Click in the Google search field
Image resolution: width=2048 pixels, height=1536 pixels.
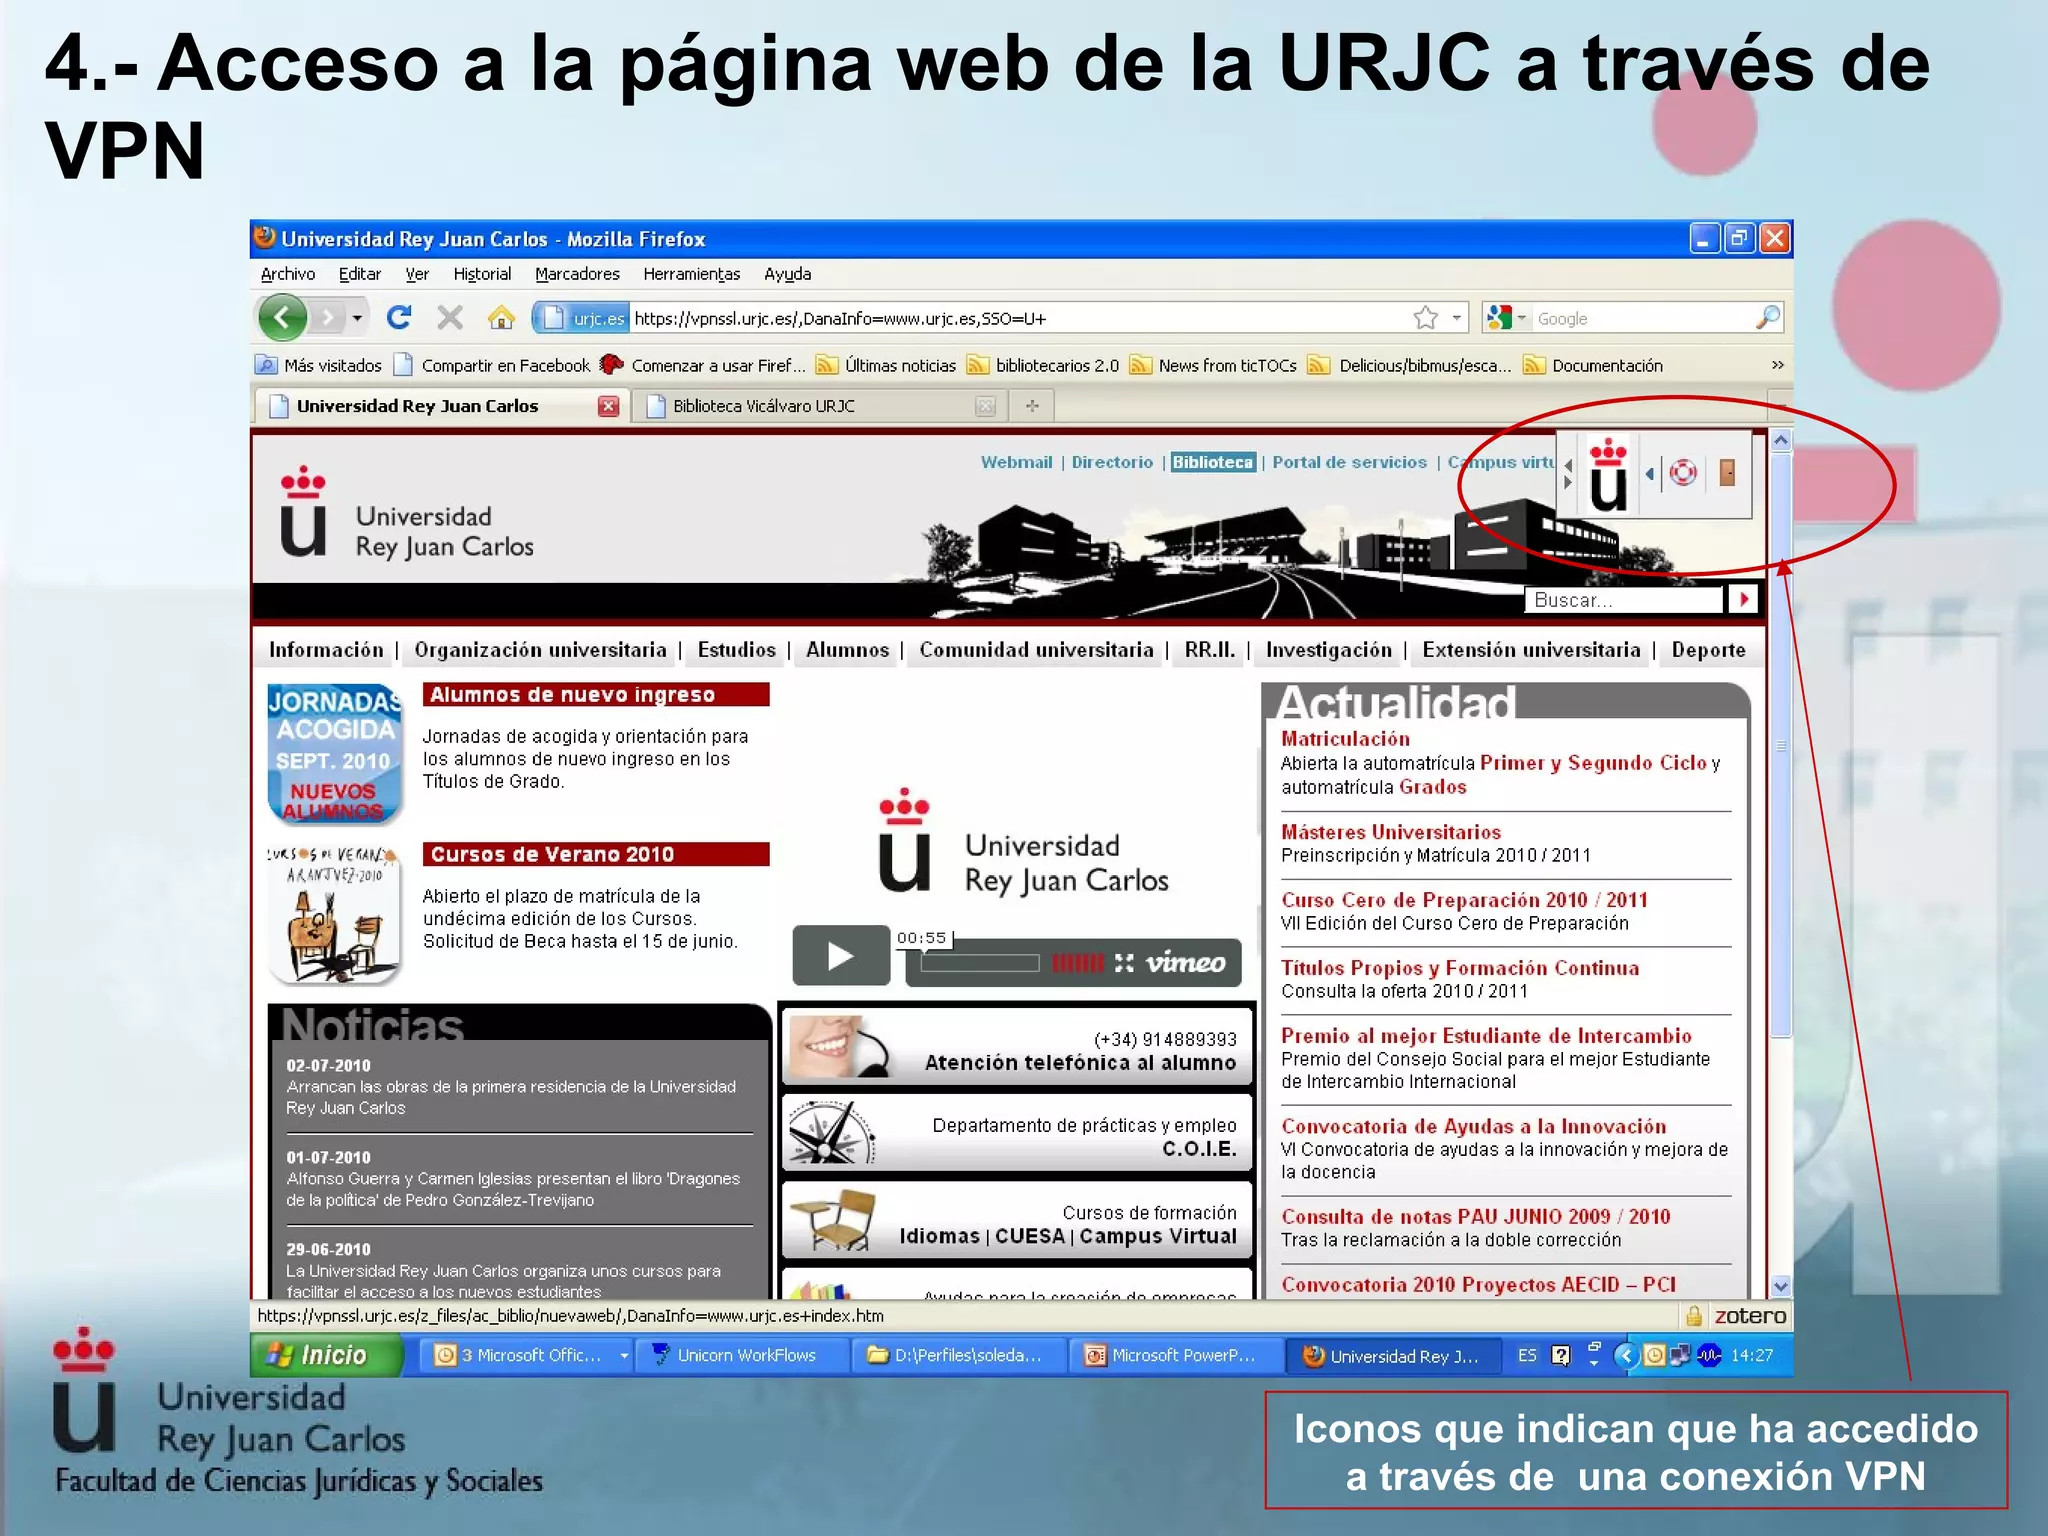(x=1643, y=318)
